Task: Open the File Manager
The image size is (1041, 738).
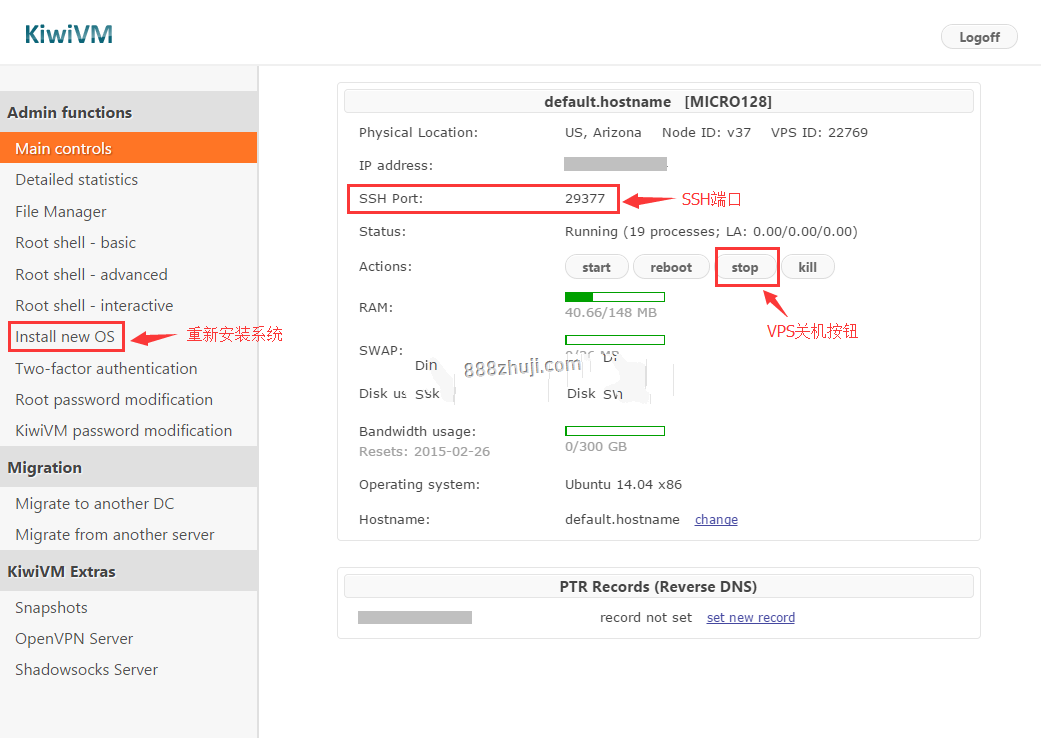Action: click(x=60, y=212)
